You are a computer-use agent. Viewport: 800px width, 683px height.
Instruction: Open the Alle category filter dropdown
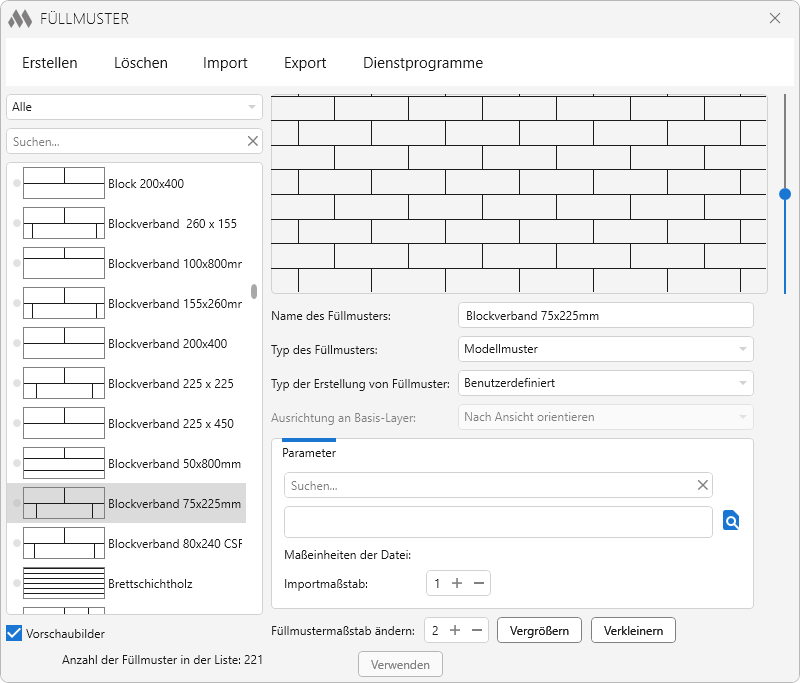coord(134,107)
